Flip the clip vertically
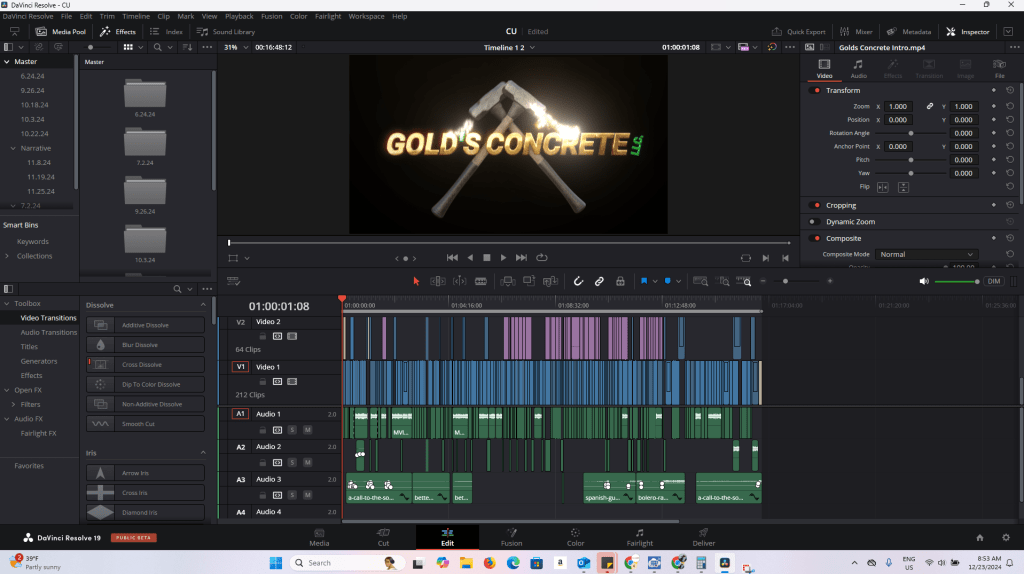This screenshot has width=1024, height=574. click(x=903, y=187)
